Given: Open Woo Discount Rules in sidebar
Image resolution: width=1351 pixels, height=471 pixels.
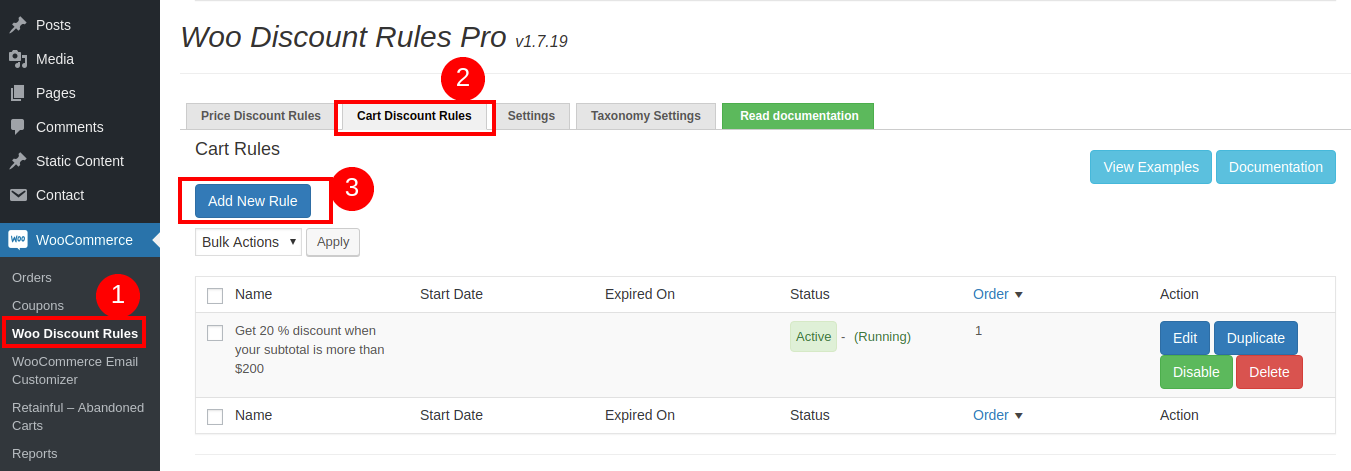Looking at the screenshot, I should coord(75,333).
